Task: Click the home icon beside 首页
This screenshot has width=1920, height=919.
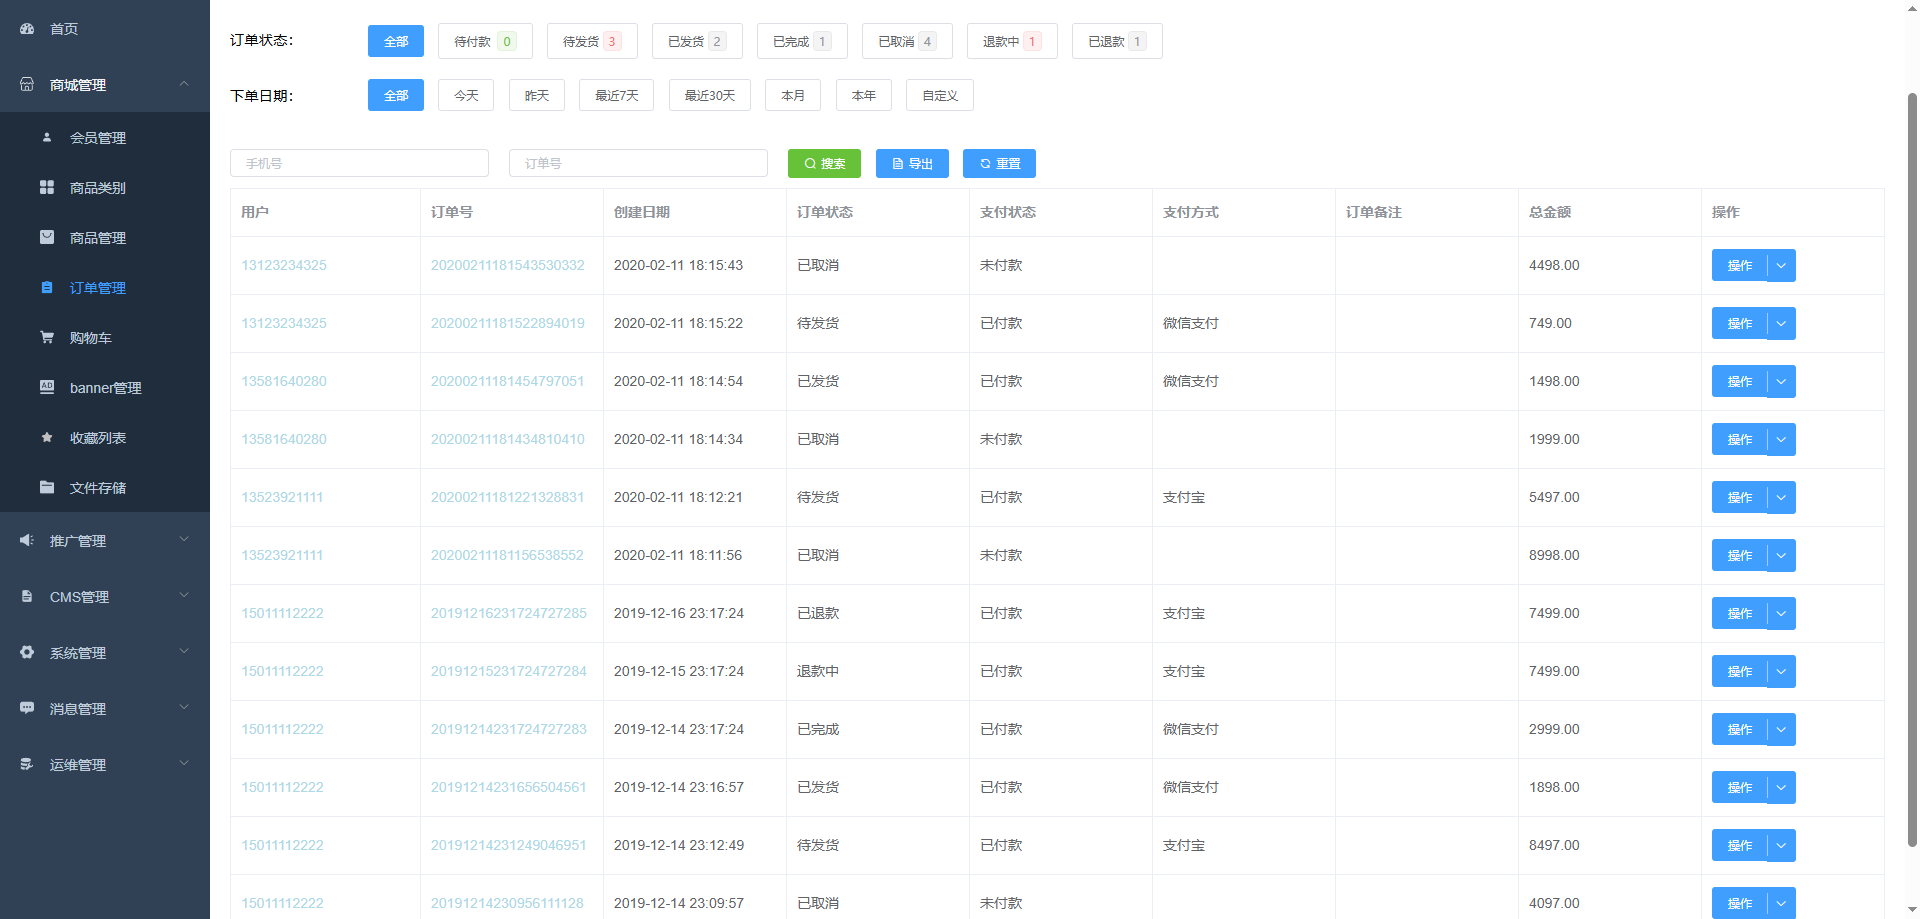Action: point(27,29)
